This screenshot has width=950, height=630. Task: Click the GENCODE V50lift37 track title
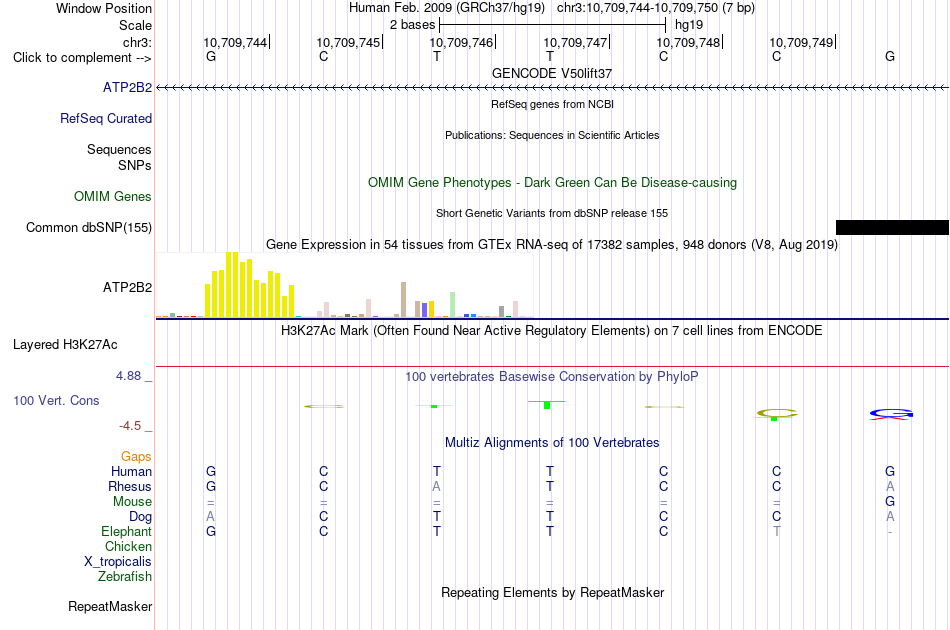(552, 73)
